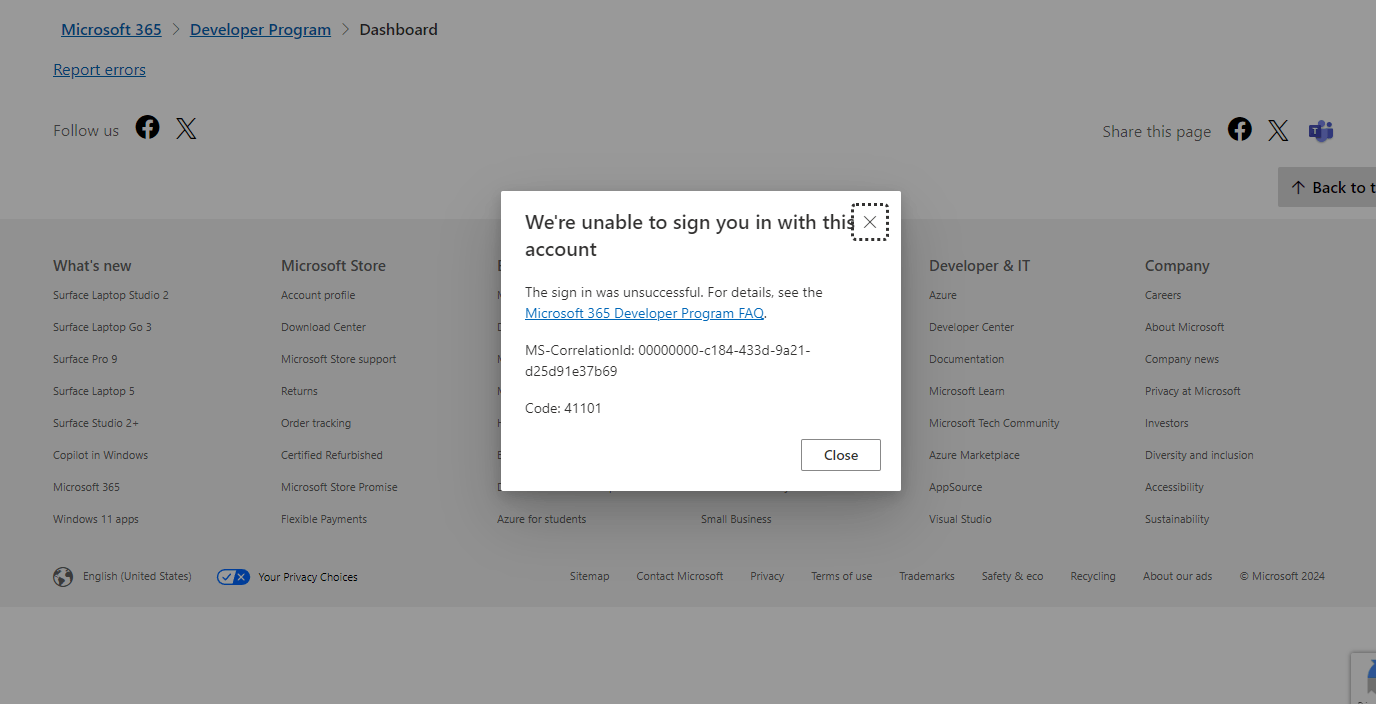The image size is (1376, 704).
Task: Open Surface Laptop Go 3 link
Action: point(102,327)
